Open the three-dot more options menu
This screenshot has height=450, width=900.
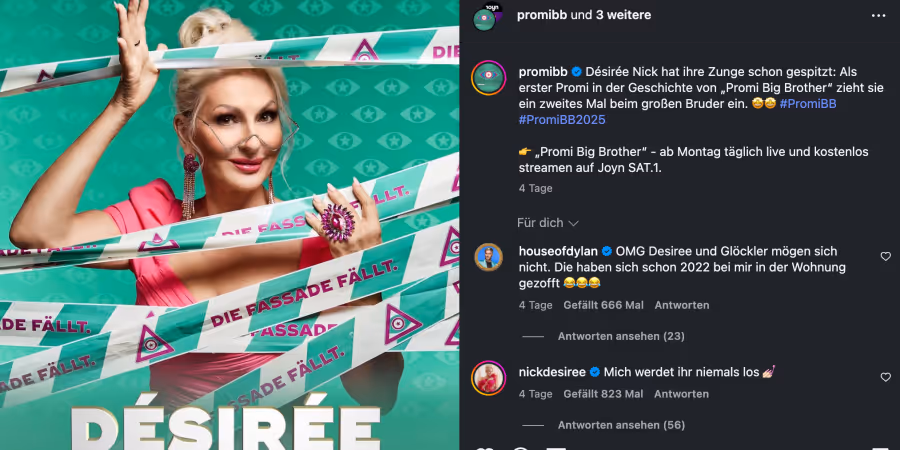[878, 15]
